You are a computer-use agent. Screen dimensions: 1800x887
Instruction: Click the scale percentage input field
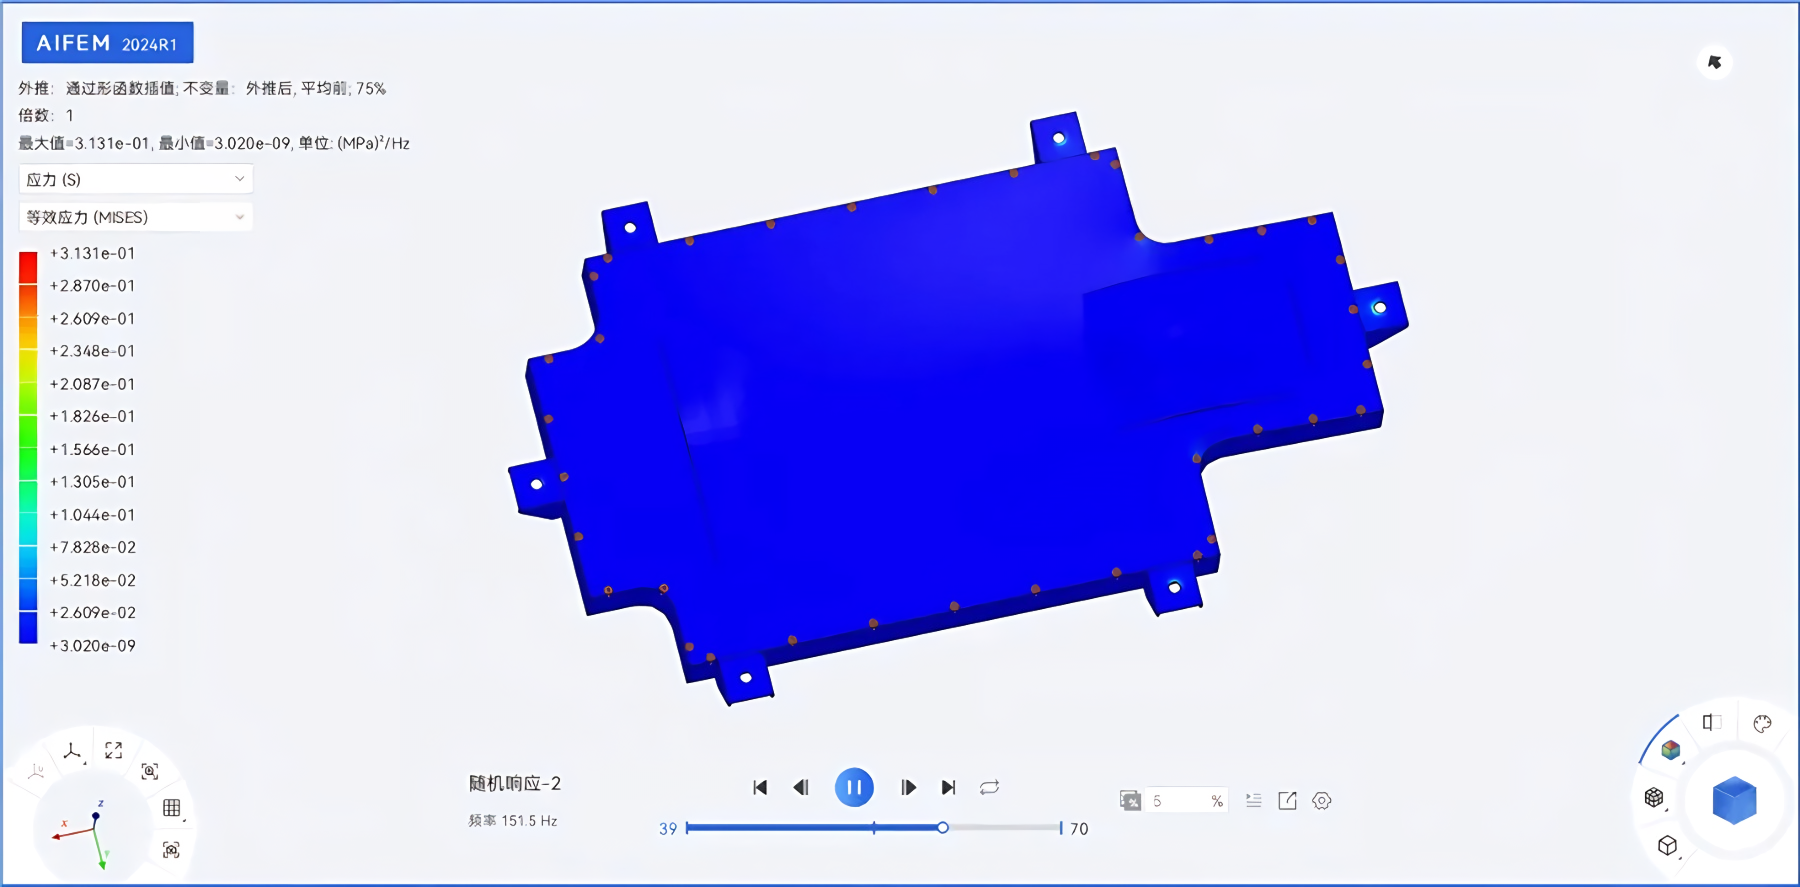point(1187,801)
